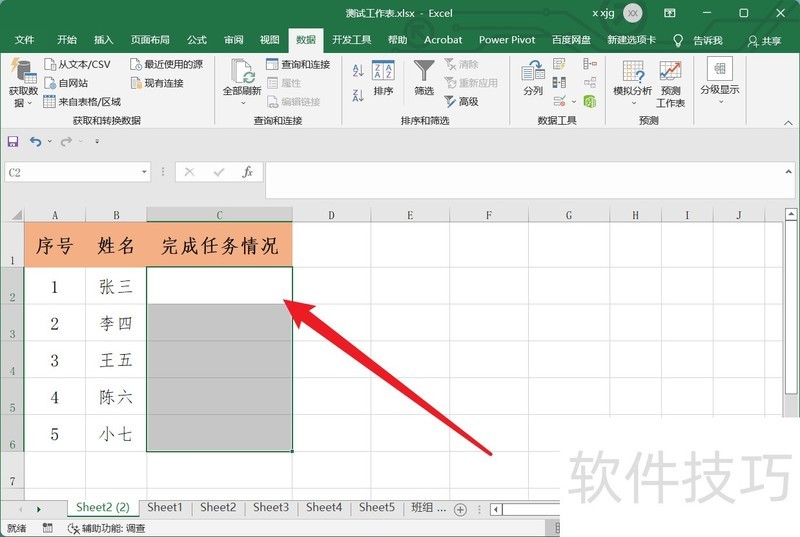The height and width of the screenshot is (537, 800).
Task: Expand the Refresh All dropdown arrow
Action: (243, 103)
